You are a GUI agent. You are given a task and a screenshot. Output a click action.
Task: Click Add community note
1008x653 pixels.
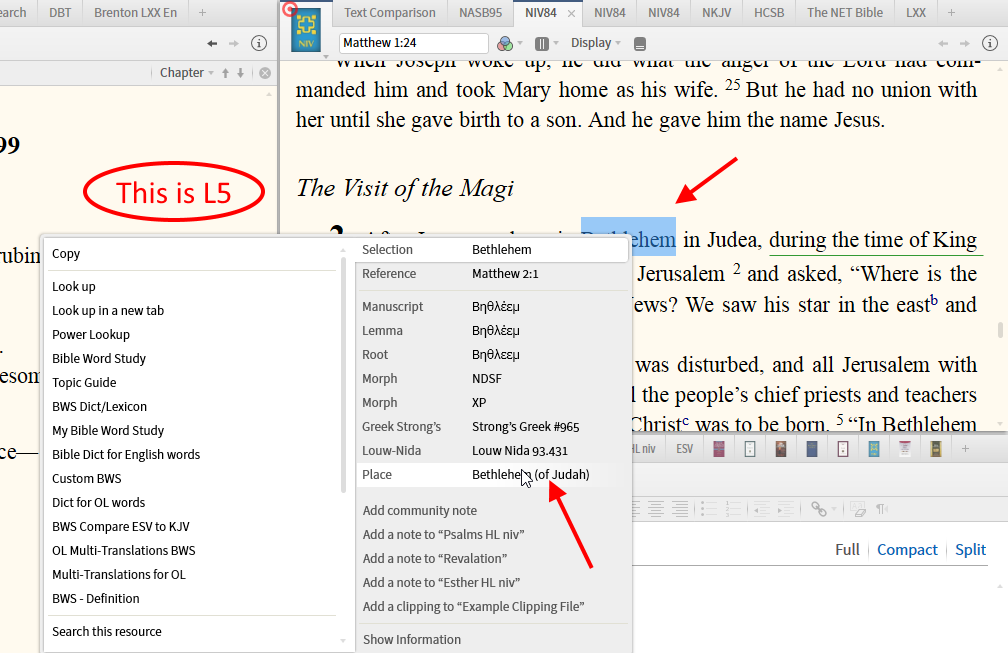[420, 510]
